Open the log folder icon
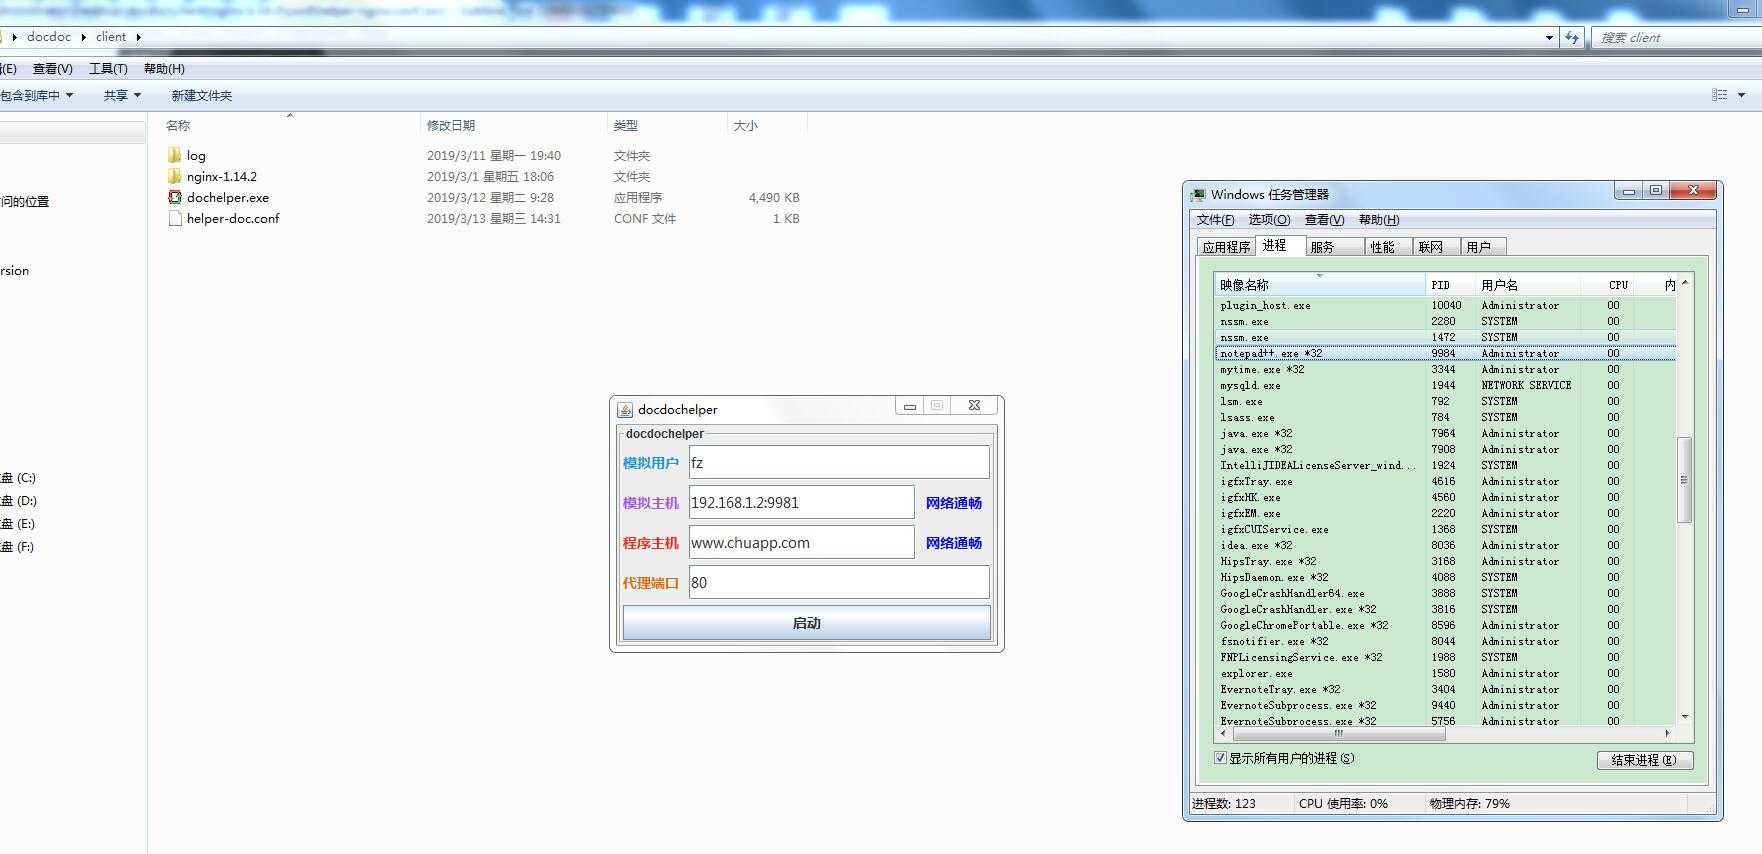This screenshot has height=854, width=1762. point(175,155)
